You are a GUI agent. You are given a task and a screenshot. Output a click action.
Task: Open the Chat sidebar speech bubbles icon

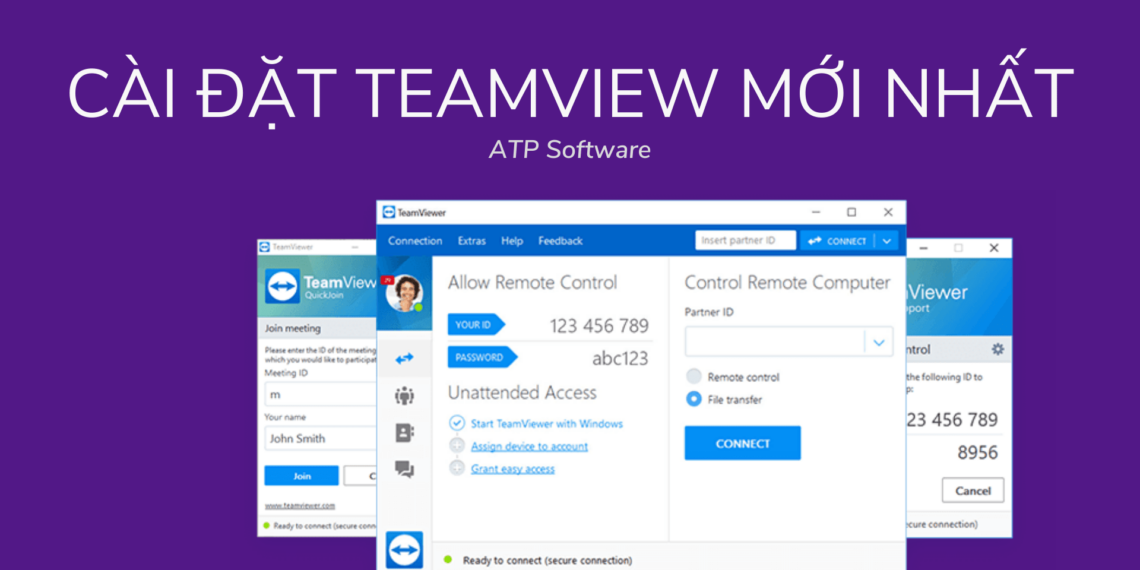[x=404, y=468]
